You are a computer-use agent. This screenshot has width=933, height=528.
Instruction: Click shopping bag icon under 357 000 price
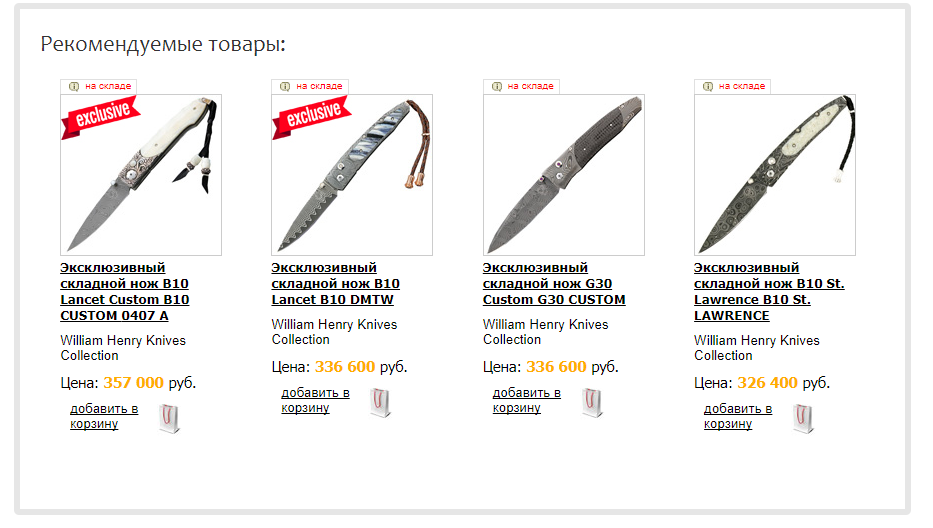[x=170, y=418]
